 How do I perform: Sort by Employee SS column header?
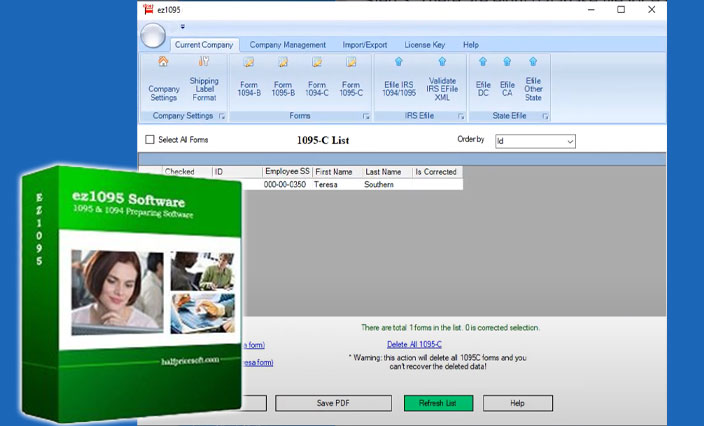(x=287, y=172)
